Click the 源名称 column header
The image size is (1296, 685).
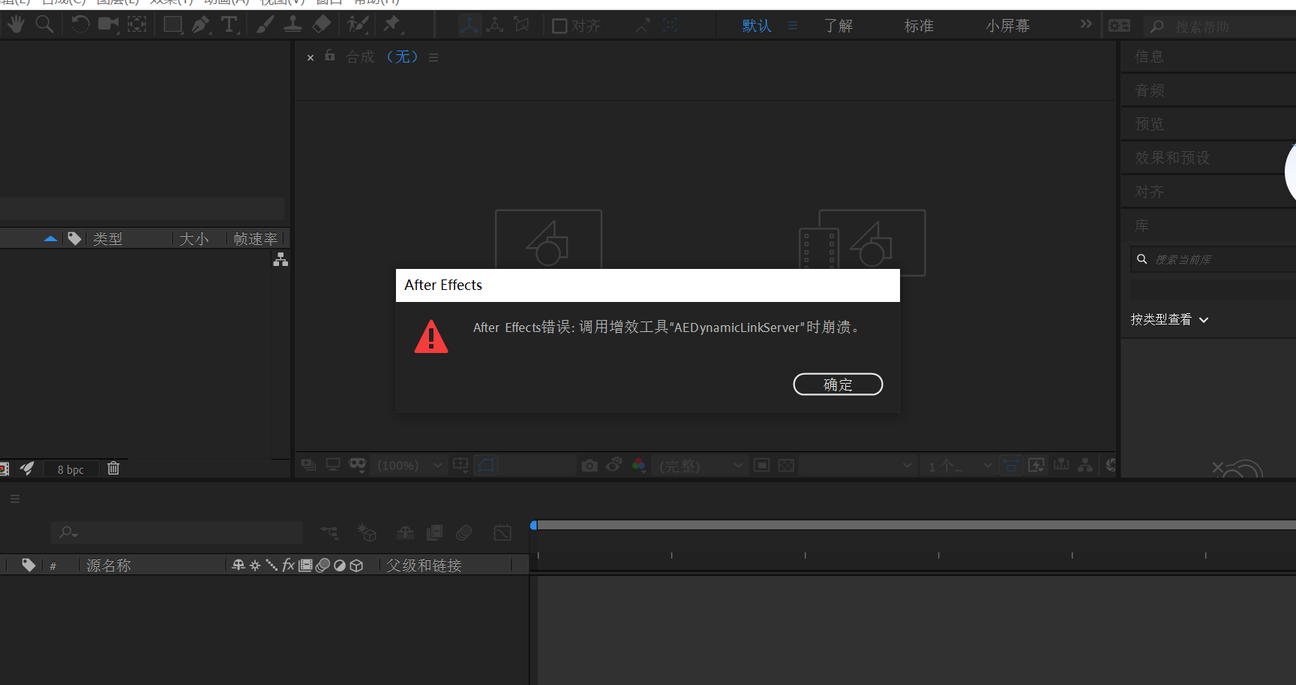pos(108,566)
